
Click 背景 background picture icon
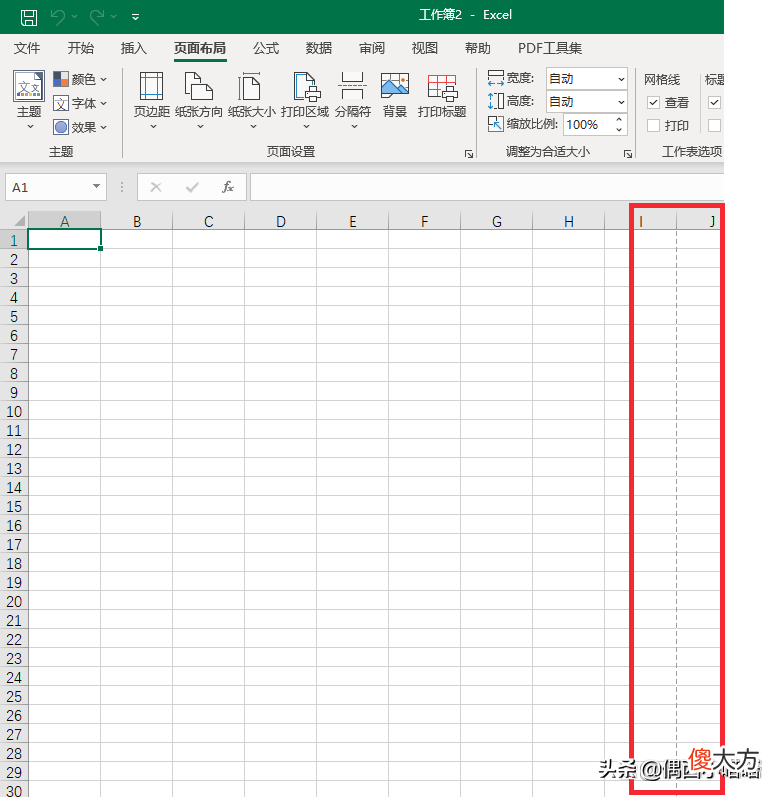395,86
